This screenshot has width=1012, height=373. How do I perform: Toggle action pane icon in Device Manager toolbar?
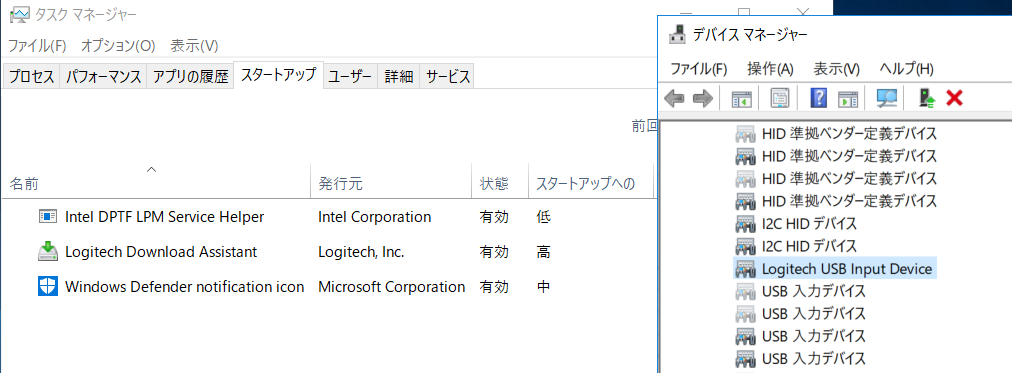point(847,98)
